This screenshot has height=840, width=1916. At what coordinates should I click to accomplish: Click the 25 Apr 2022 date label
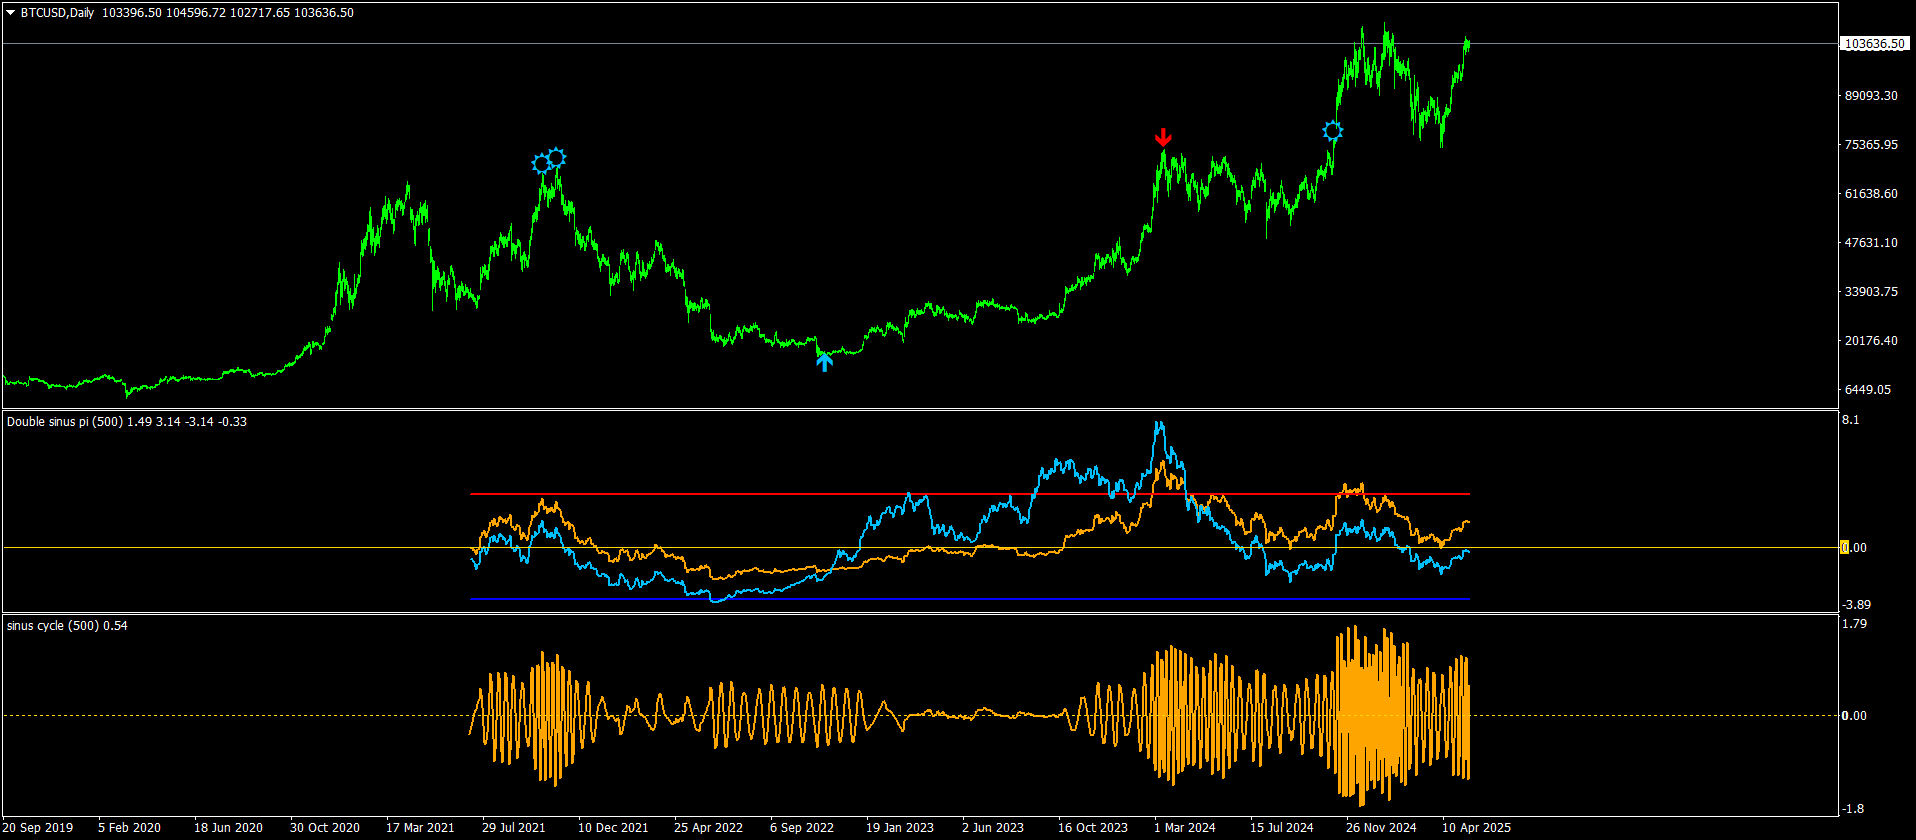tap(708, 828)
